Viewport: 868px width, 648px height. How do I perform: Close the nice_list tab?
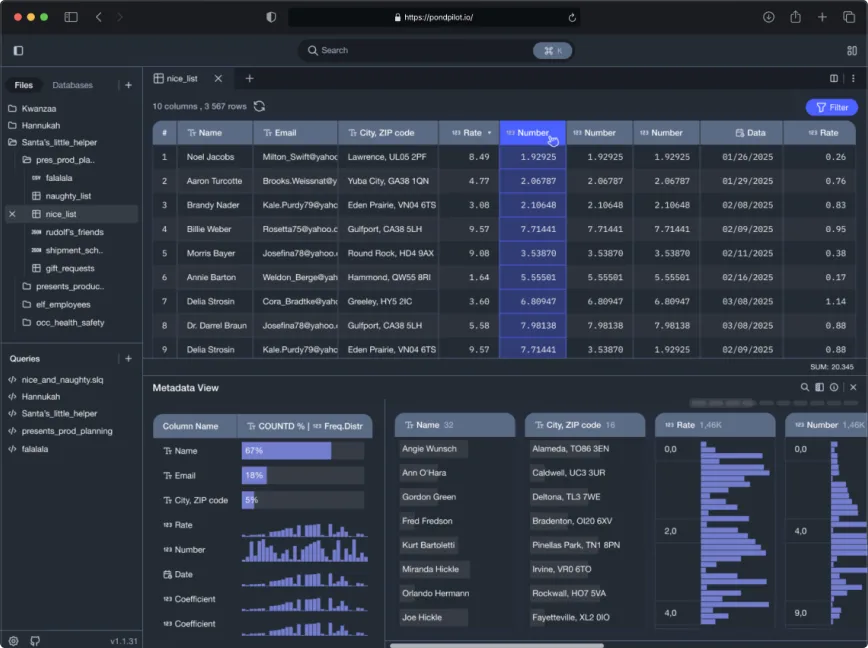pyautogui.click(x=218, y=79)
